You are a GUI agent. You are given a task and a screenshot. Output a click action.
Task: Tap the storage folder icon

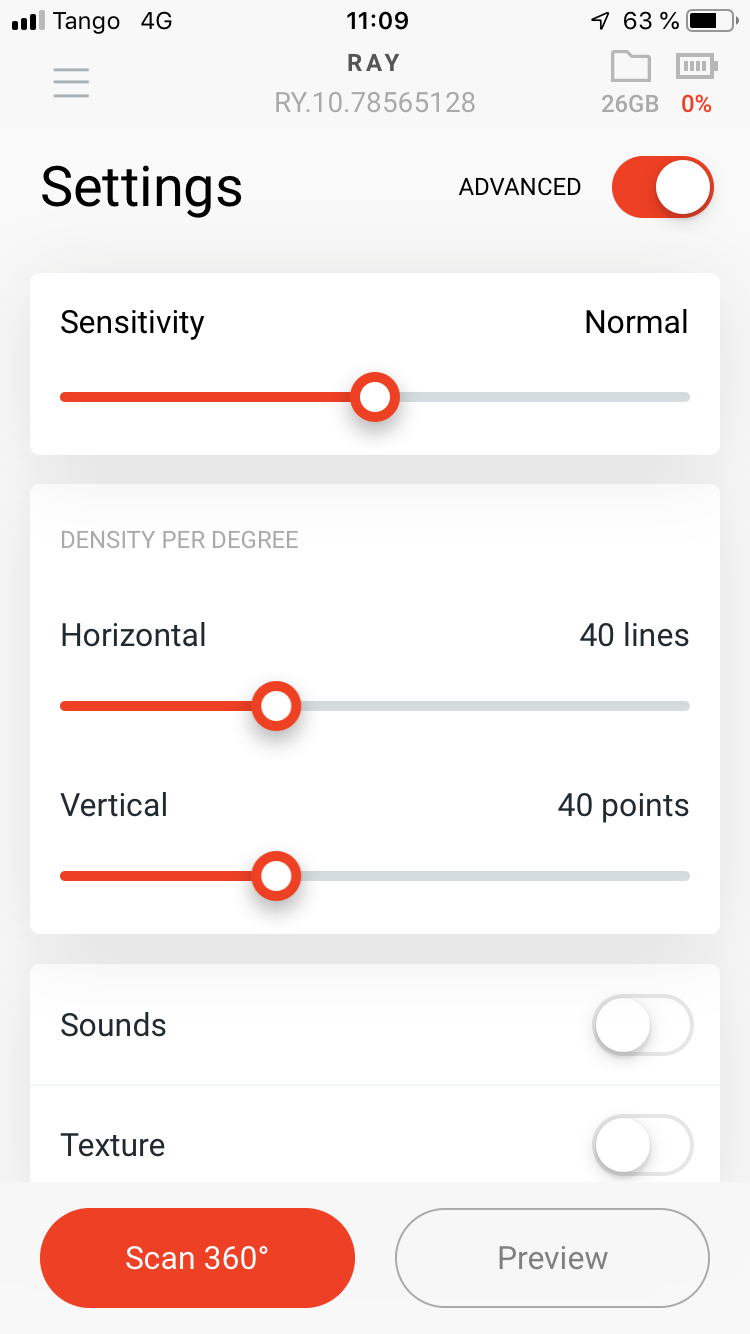pos(630,67)
